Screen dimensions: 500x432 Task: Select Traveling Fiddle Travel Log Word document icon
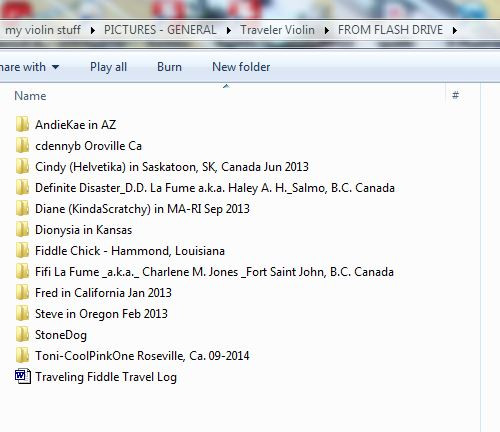coord(23,376)
